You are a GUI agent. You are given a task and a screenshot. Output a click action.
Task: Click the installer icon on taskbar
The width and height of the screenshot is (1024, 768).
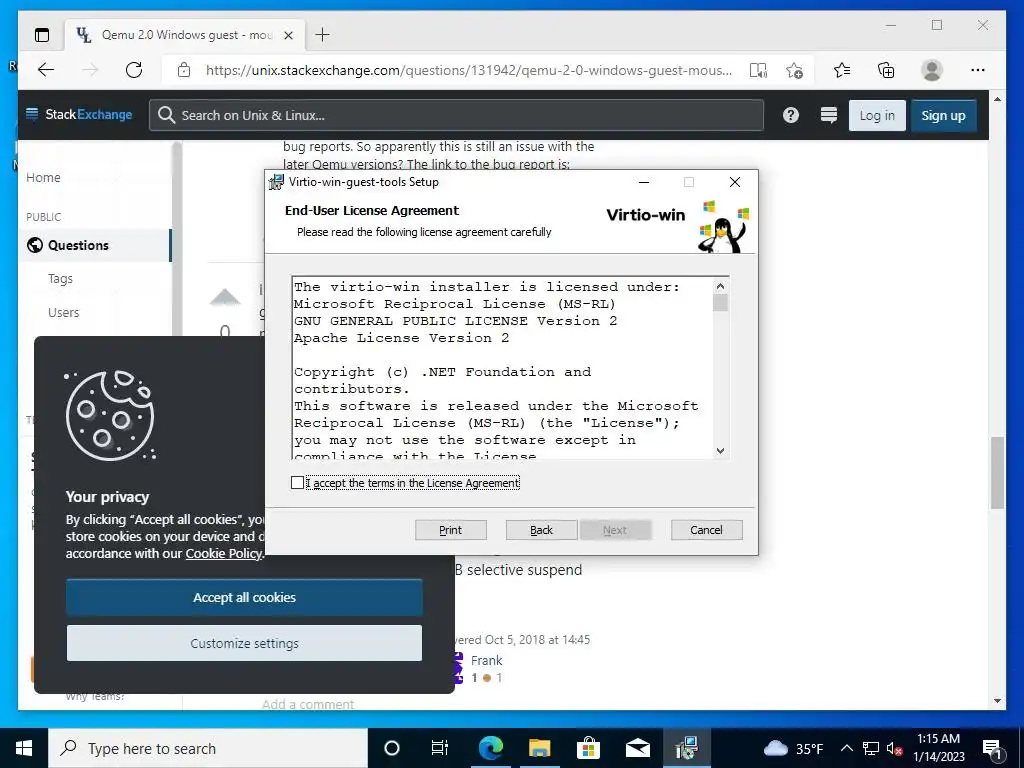pyautogui.click(x=686, y=748)
